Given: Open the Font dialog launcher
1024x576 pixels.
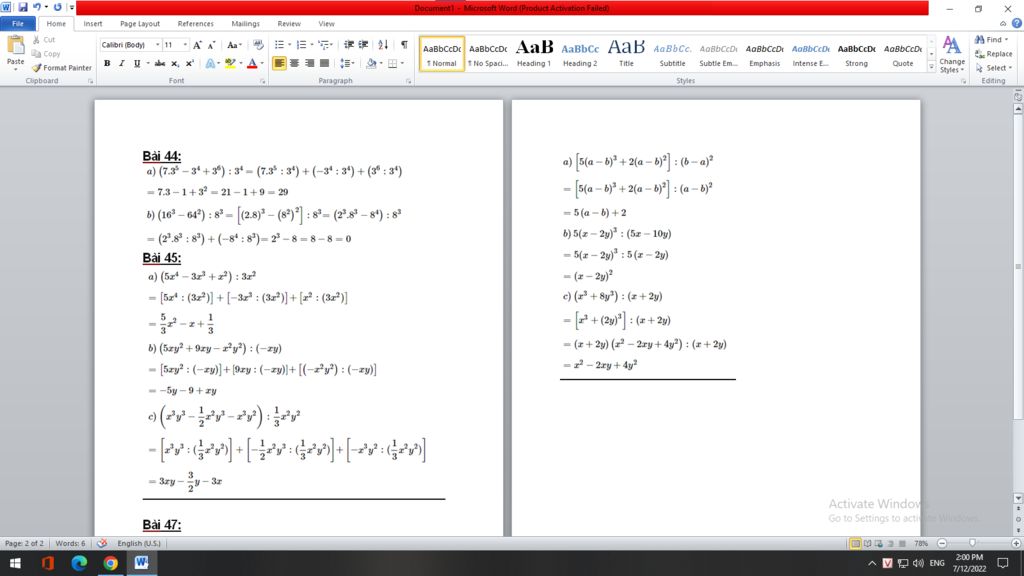Looking at the screenshot, I should pyautogui.click(x=263, y=81).
